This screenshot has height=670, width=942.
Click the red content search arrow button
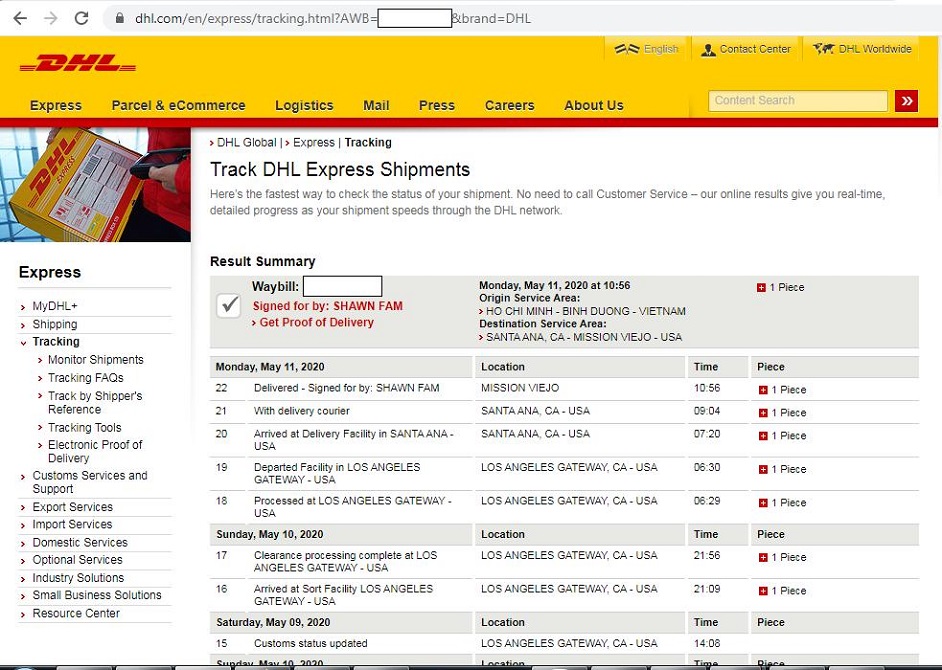coord(907,101)
